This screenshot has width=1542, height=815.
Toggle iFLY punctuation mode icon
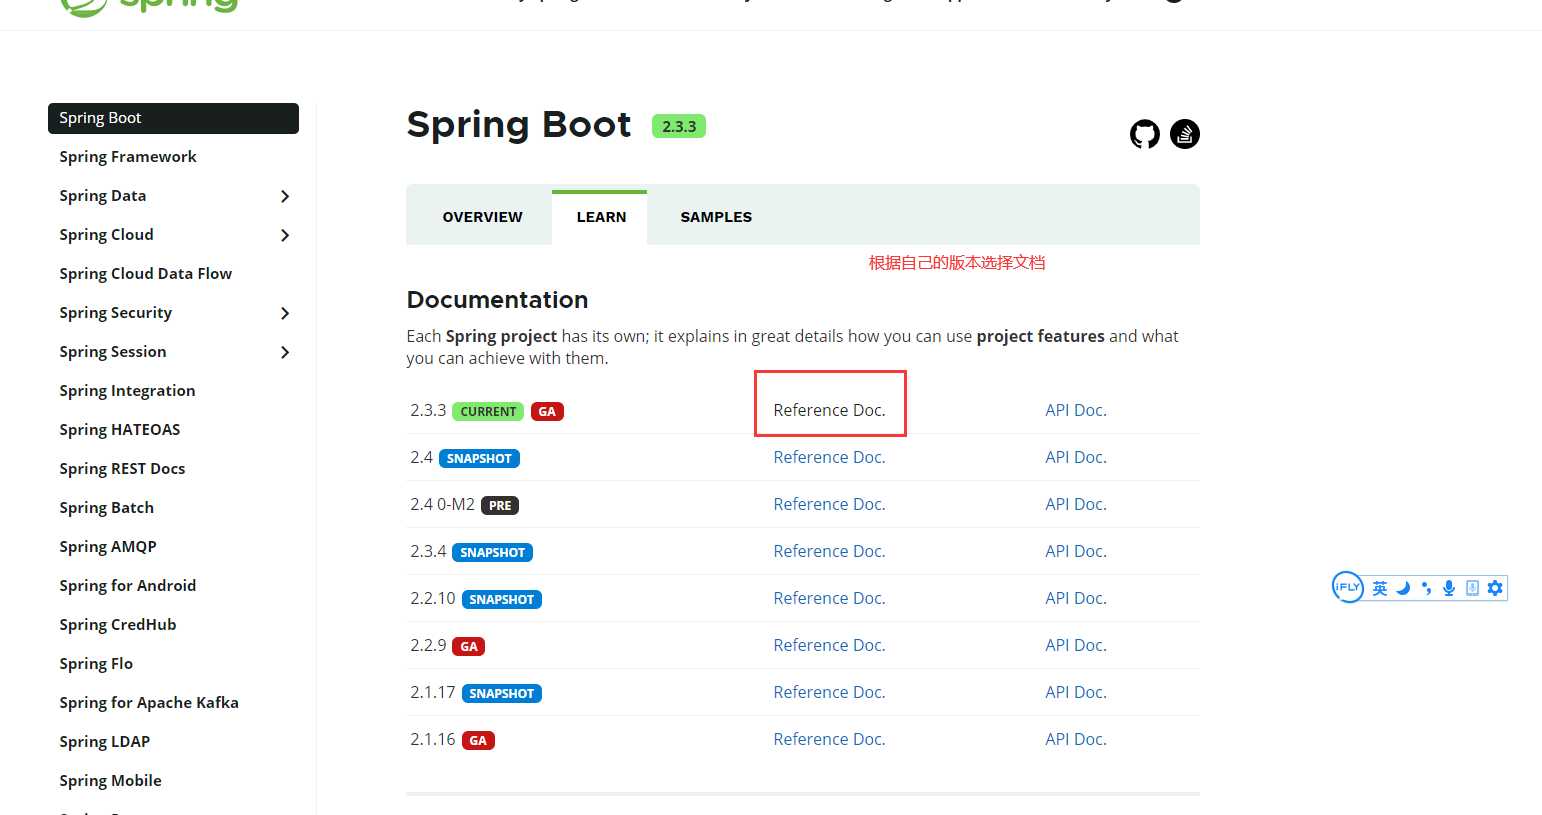pyautogui.click(x=1426, y=588)
